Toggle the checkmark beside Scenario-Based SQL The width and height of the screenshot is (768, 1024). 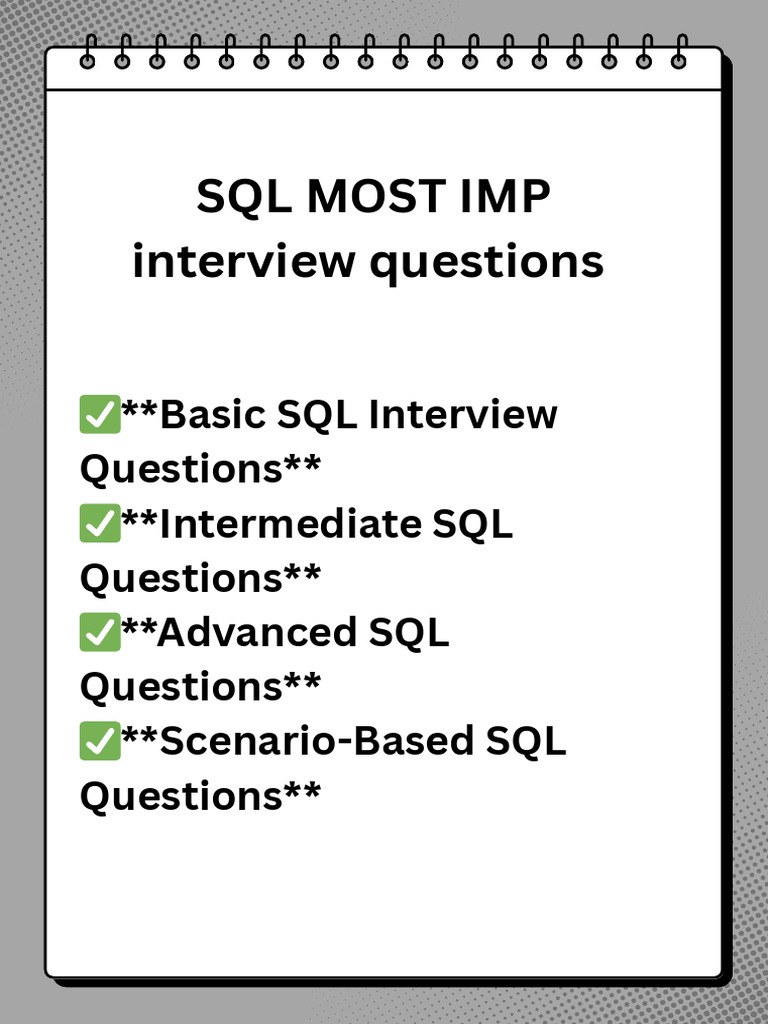[x=99, y=742]
